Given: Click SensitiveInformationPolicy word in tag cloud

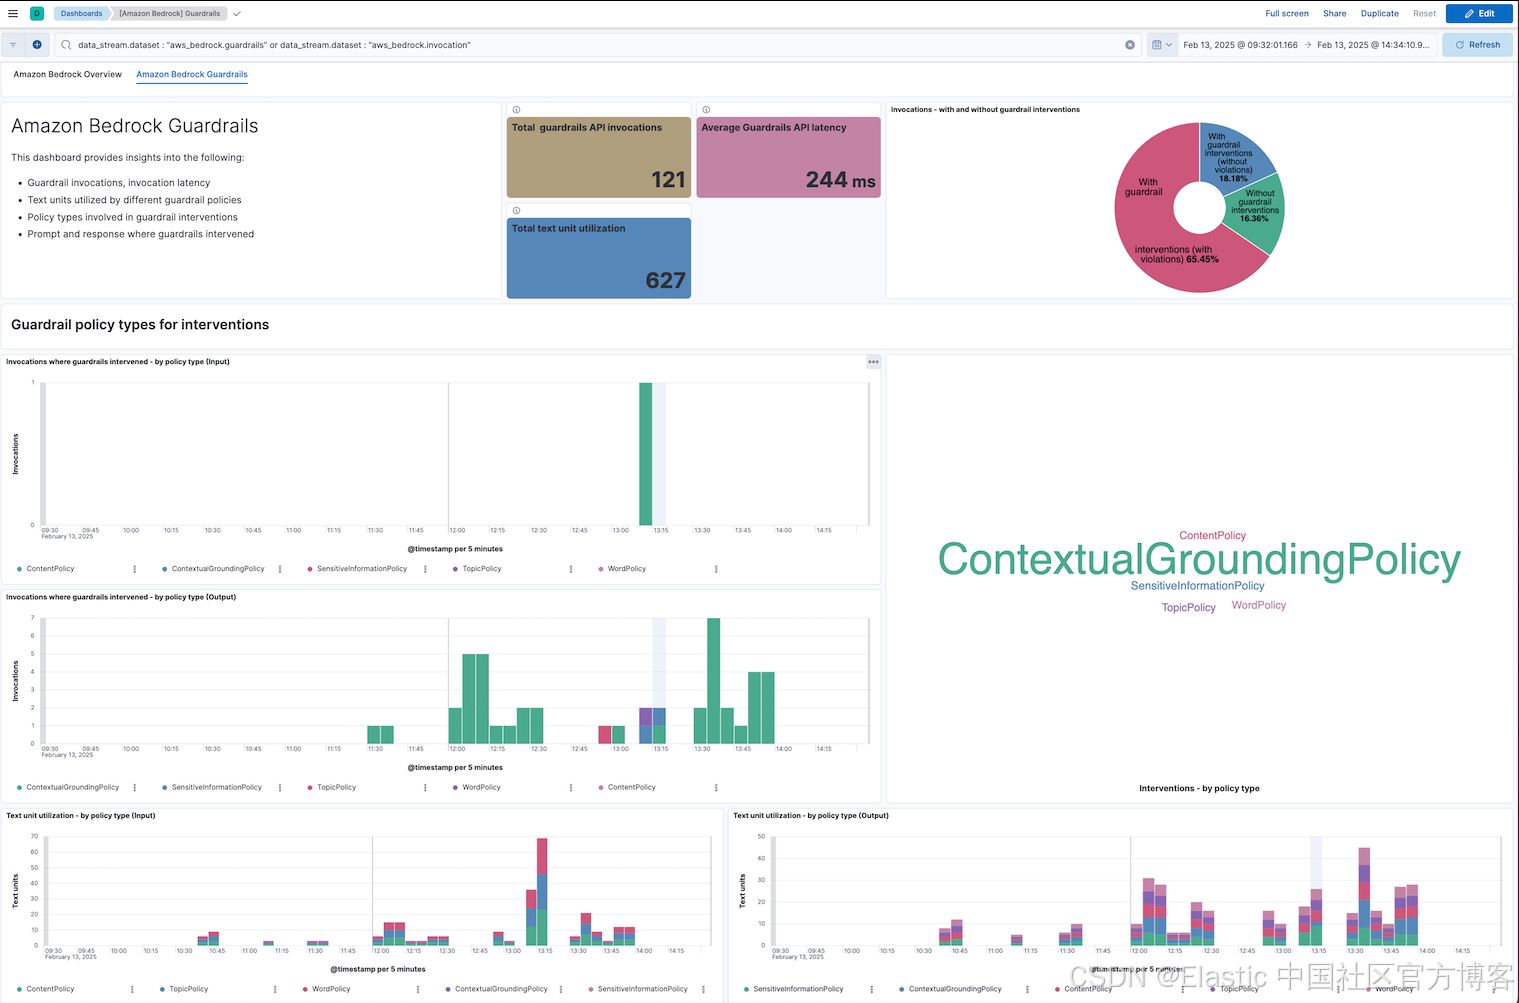Looking at the screenshot, I should 1197,586.
